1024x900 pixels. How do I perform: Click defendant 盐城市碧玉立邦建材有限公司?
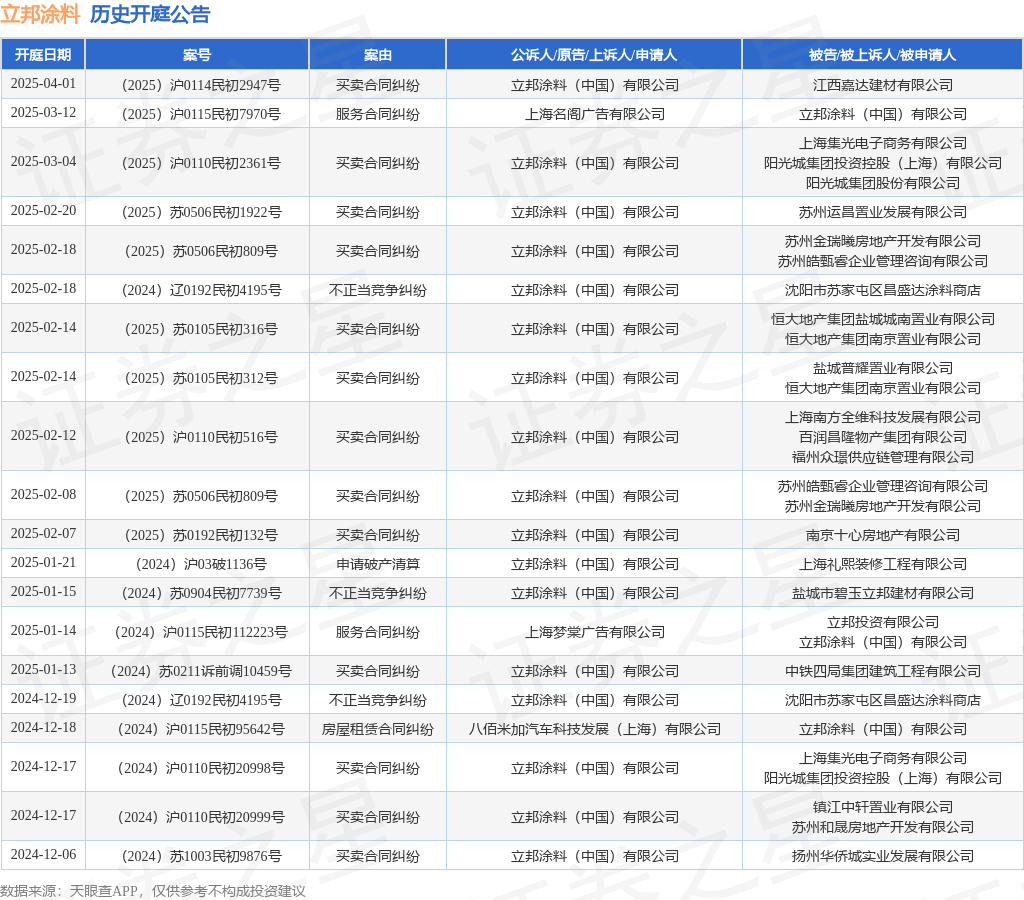point(882,593)
